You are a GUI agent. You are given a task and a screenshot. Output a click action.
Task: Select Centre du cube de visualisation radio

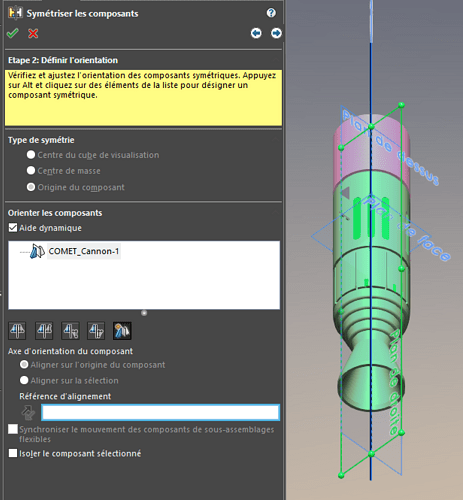(31, 155)
